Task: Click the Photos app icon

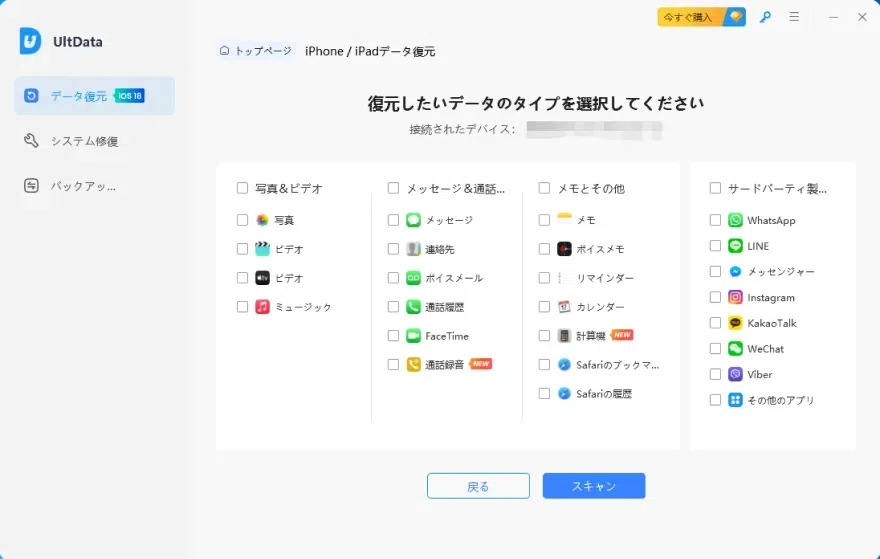Action: coord(262,220)
